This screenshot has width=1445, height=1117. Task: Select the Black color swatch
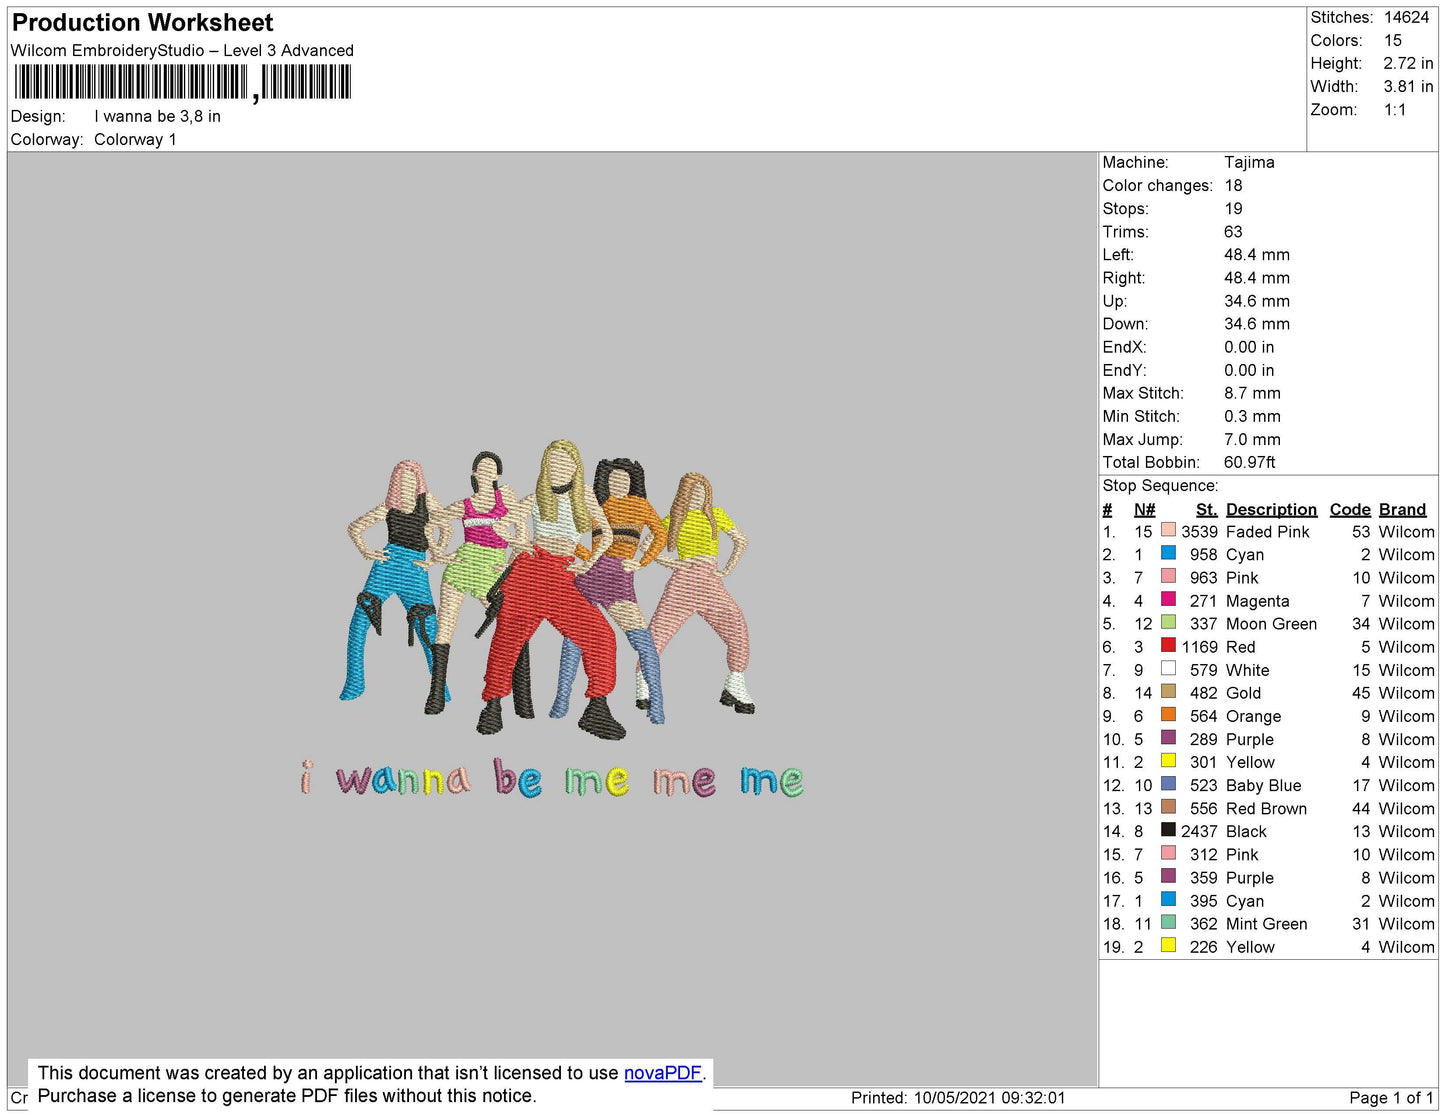1168,829
